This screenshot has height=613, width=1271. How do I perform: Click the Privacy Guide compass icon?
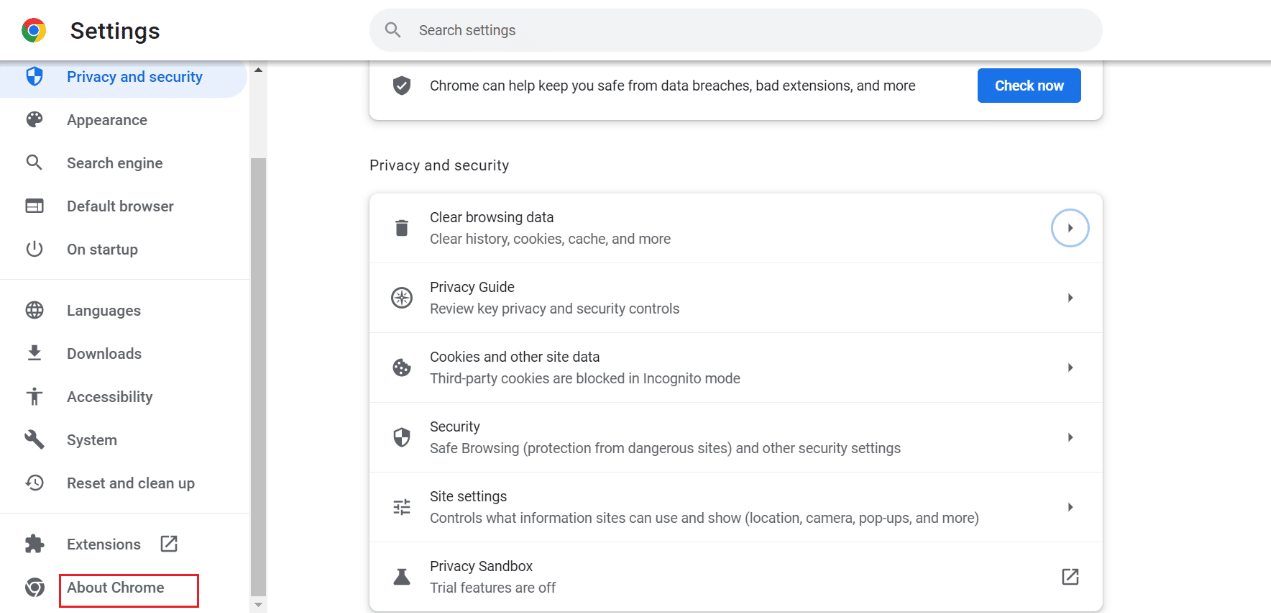click(x=402, y=298)
